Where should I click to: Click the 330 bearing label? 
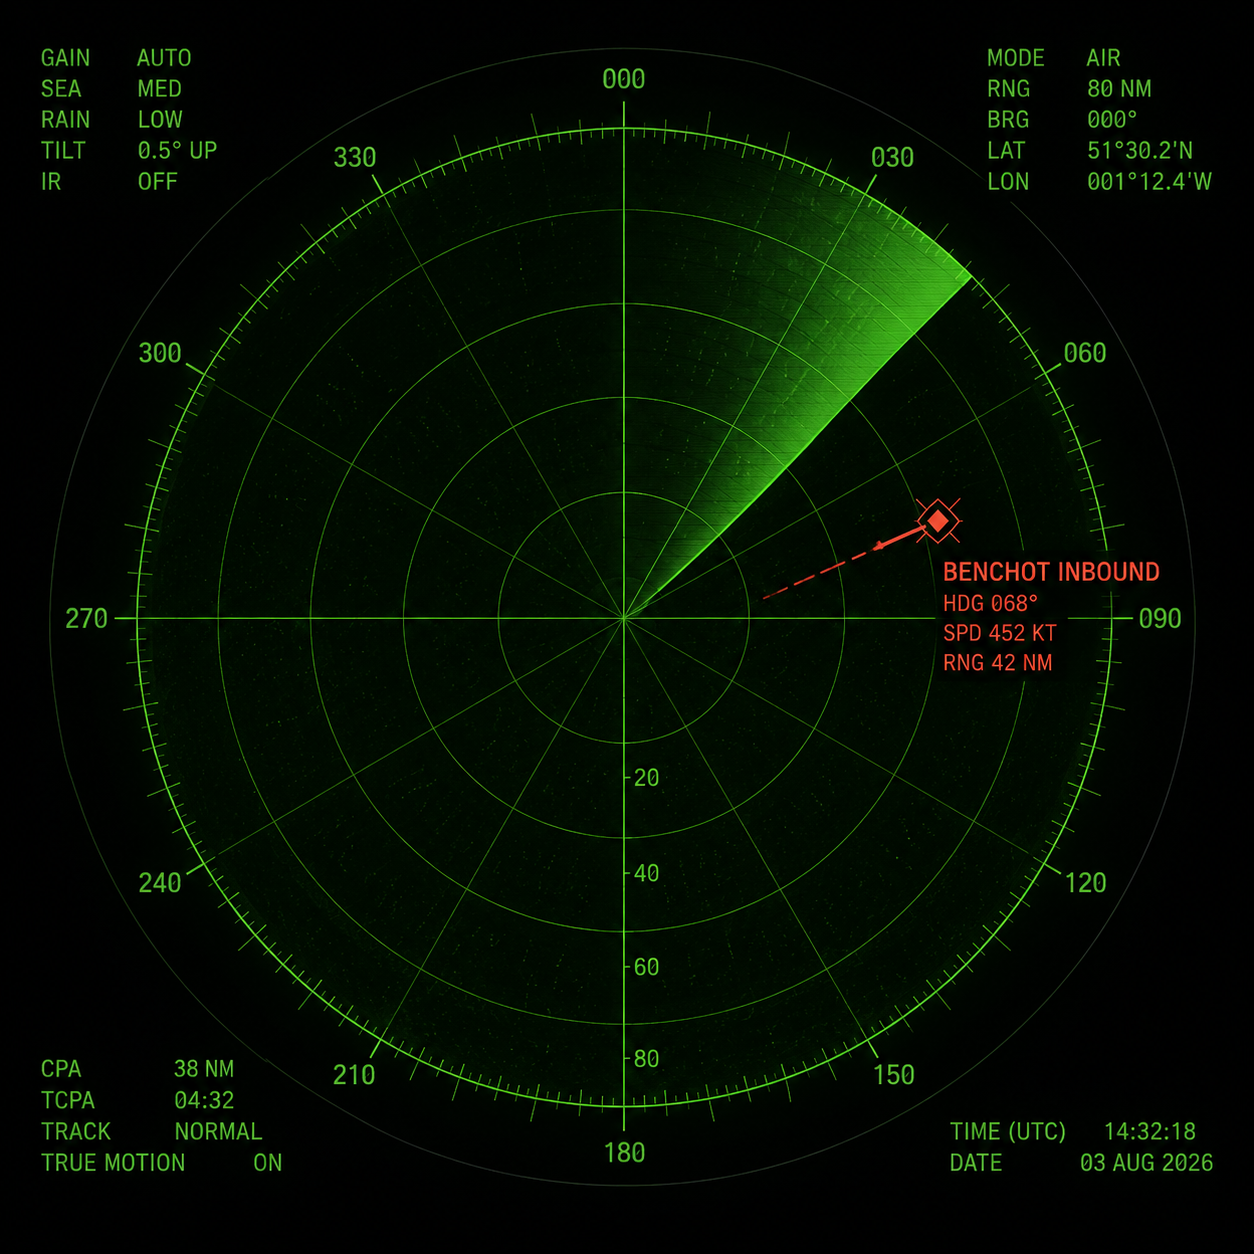(354, 158)
